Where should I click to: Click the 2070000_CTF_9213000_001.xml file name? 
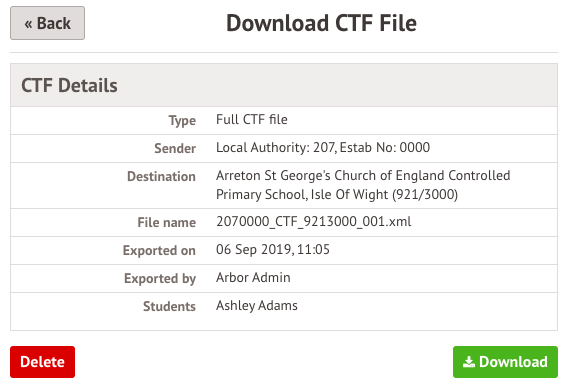click(x=314, y=221)
